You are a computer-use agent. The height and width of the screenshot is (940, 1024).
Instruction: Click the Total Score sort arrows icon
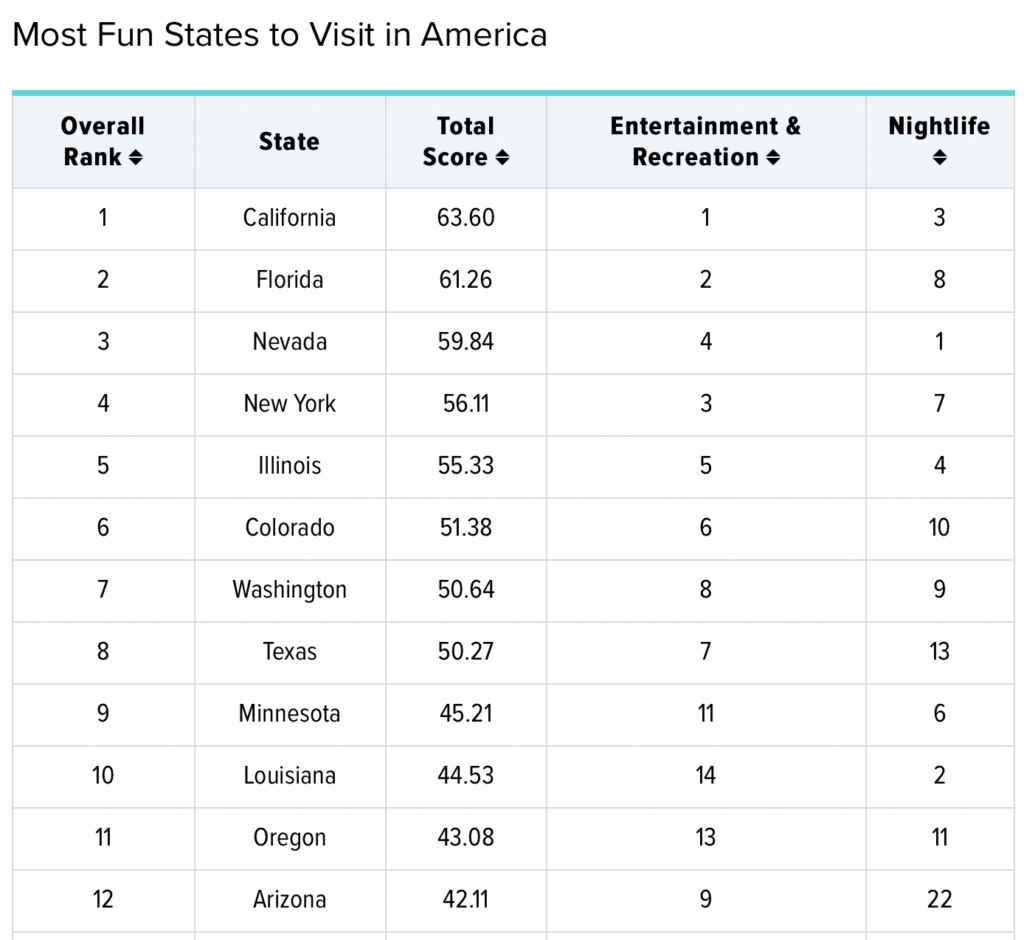[x=502, y=158]
